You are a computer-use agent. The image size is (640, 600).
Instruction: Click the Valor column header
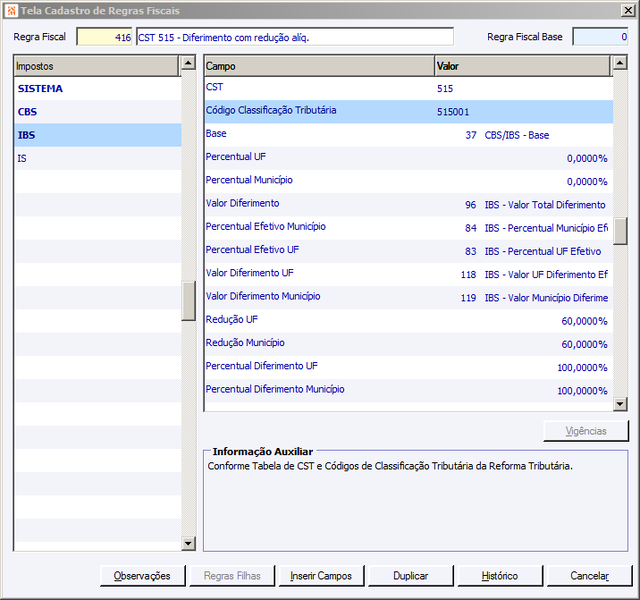coord(522,66)
